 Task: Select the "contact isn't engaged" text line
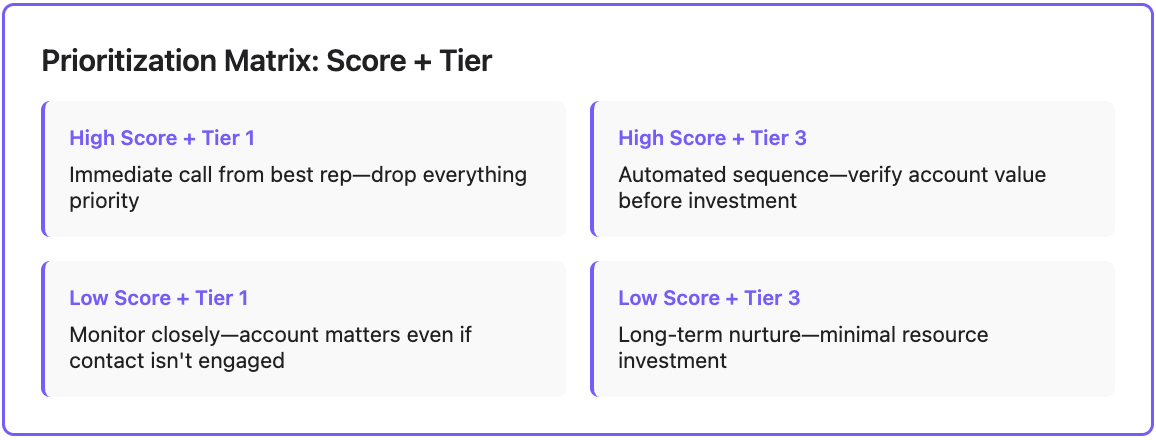point(177,360)
